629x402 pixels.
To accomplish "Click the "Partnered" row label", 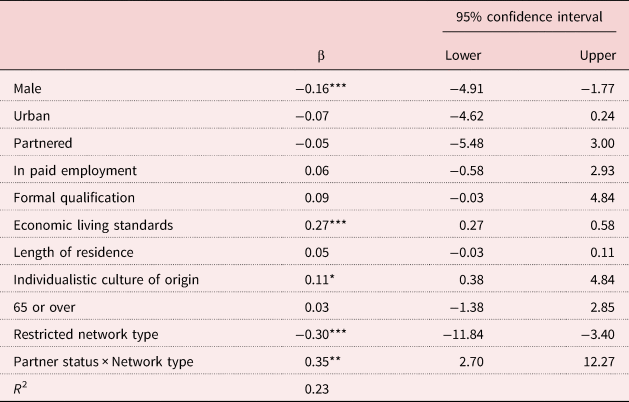I will click(x=40, y=143).
